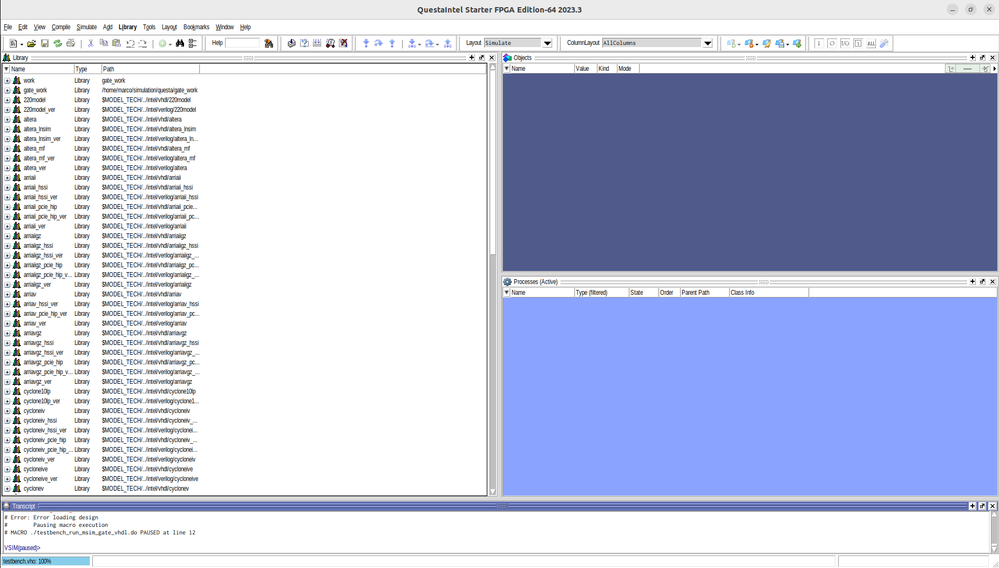Image resolution: width=999 pixels, height=568 pixels.
Task: Open the Bookmarks menu
Action: (196, 27)
